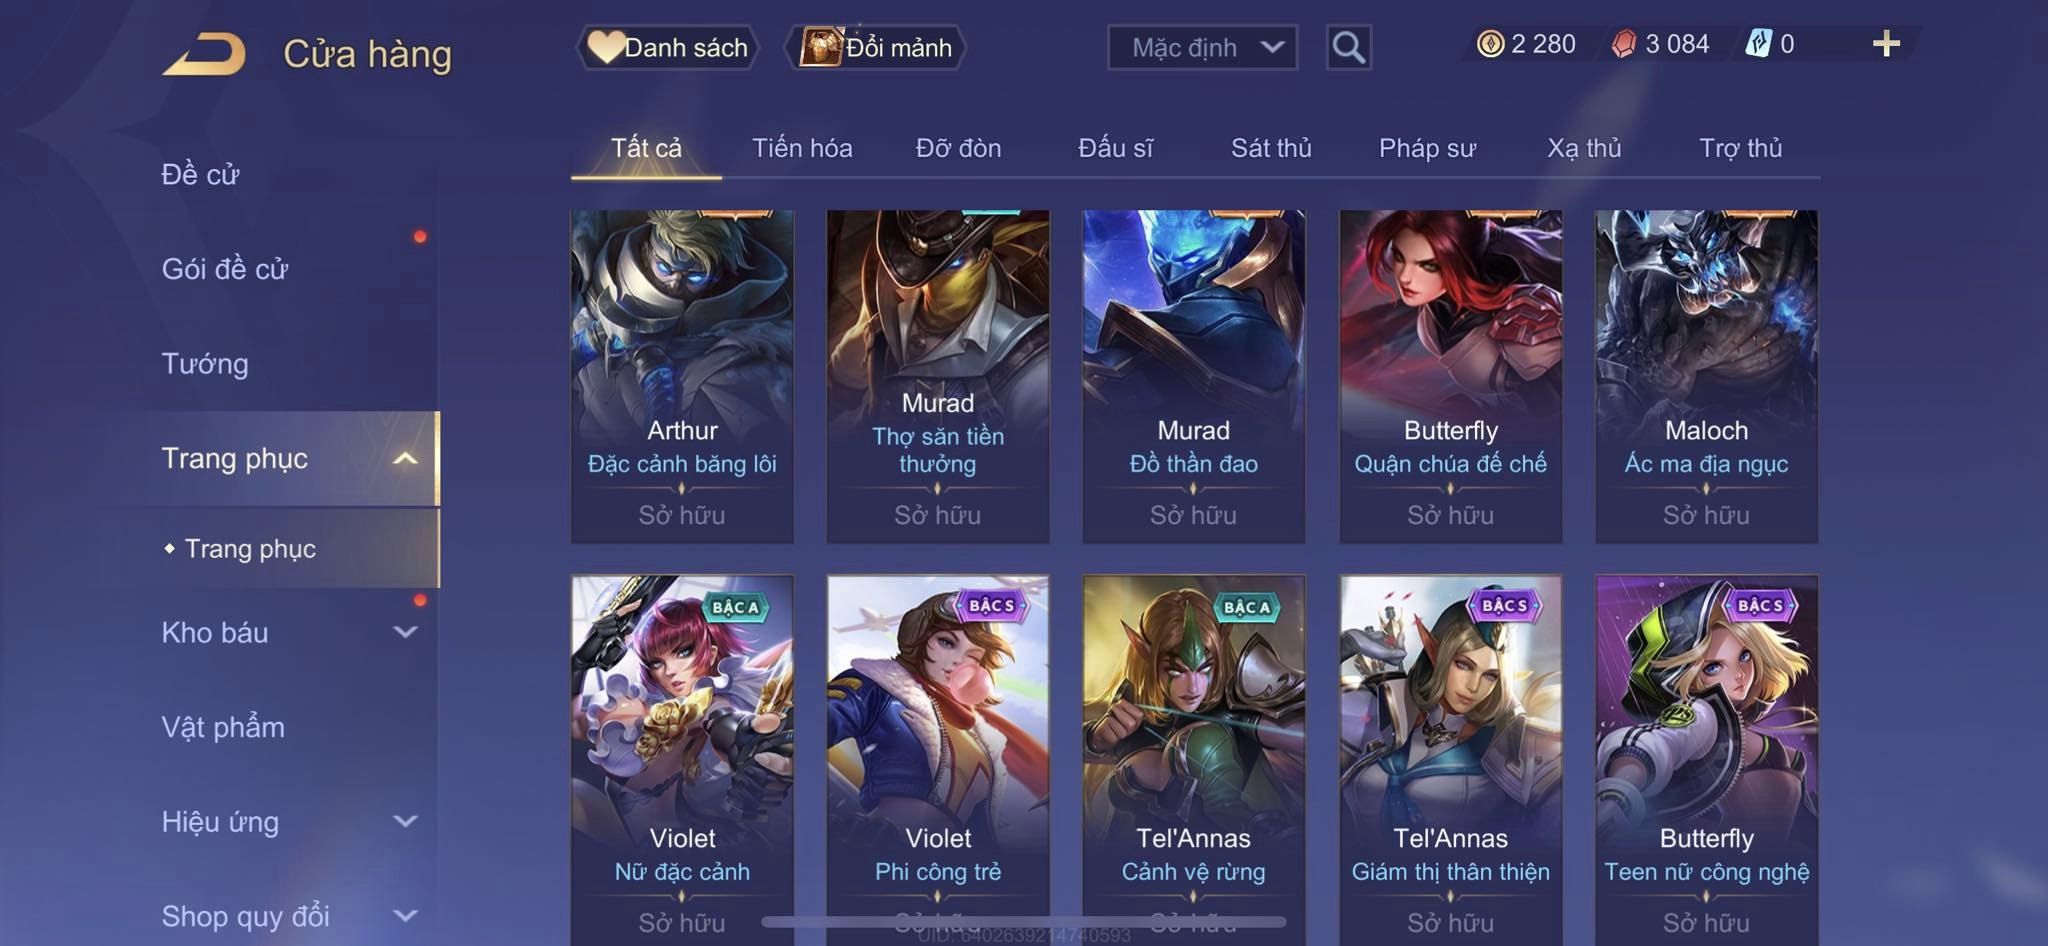Screen dimensions: 2048x946
Task: Expand the Kho báu sidebar section
Action: coord(405,632)
